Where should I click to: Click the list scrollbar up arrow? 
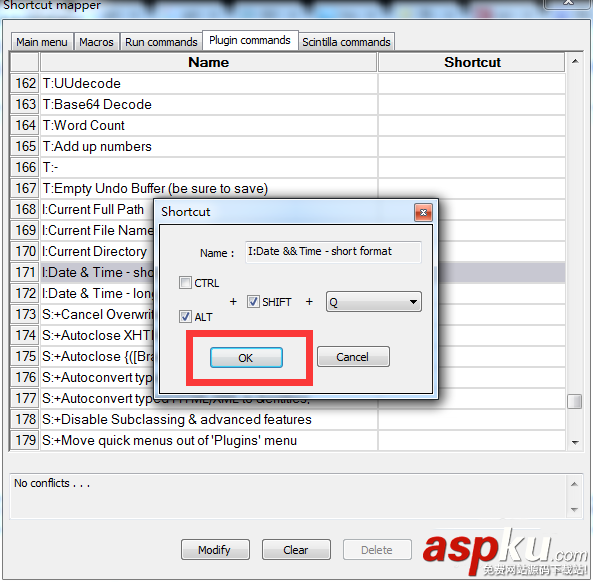tap(575, 61)
